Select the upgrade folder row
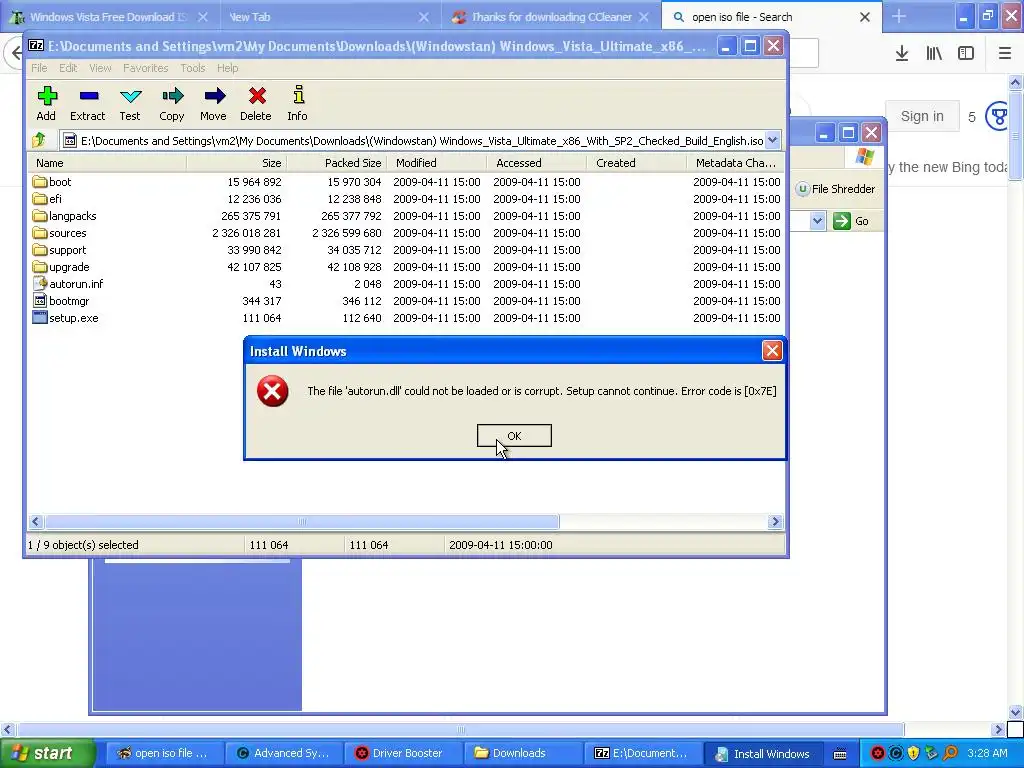 point(406,266)
